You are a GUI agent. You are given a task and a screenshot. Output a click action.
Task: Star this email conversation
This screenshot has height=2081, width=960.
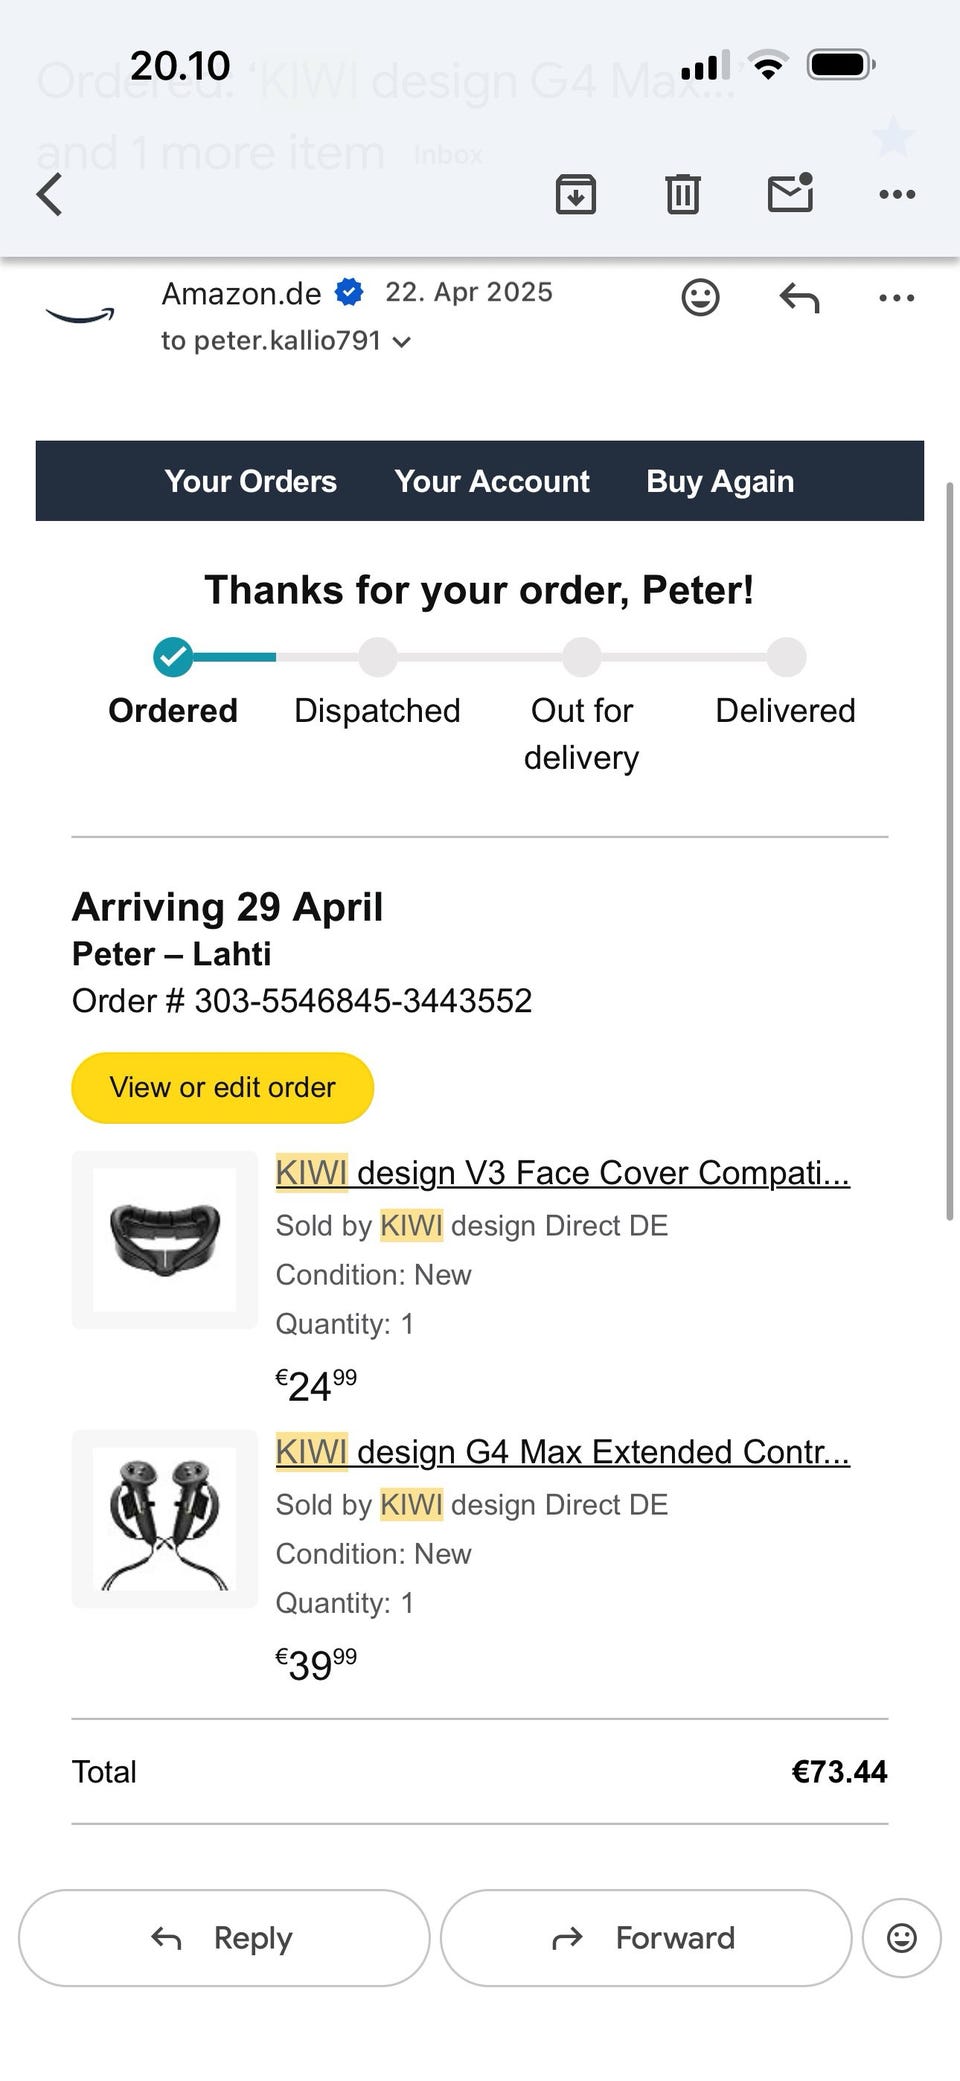(x=892, y=137)
